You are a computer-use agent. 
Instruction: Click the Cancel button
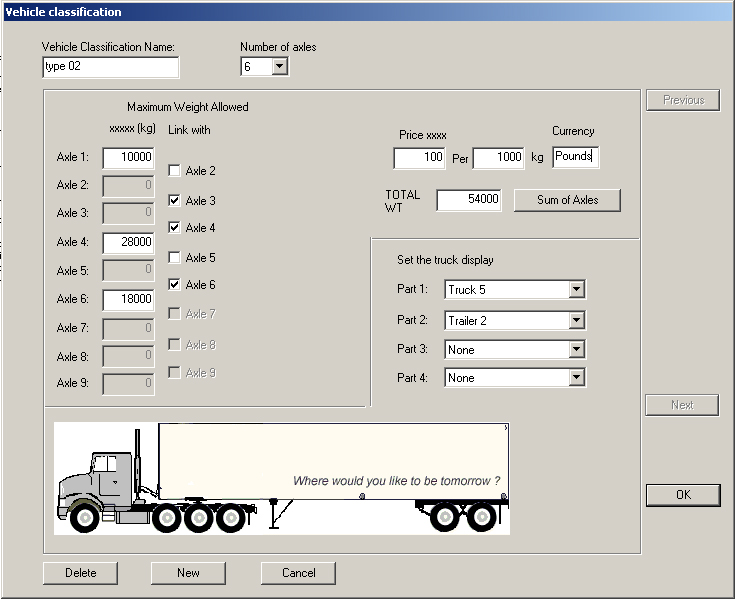point(298,573)
